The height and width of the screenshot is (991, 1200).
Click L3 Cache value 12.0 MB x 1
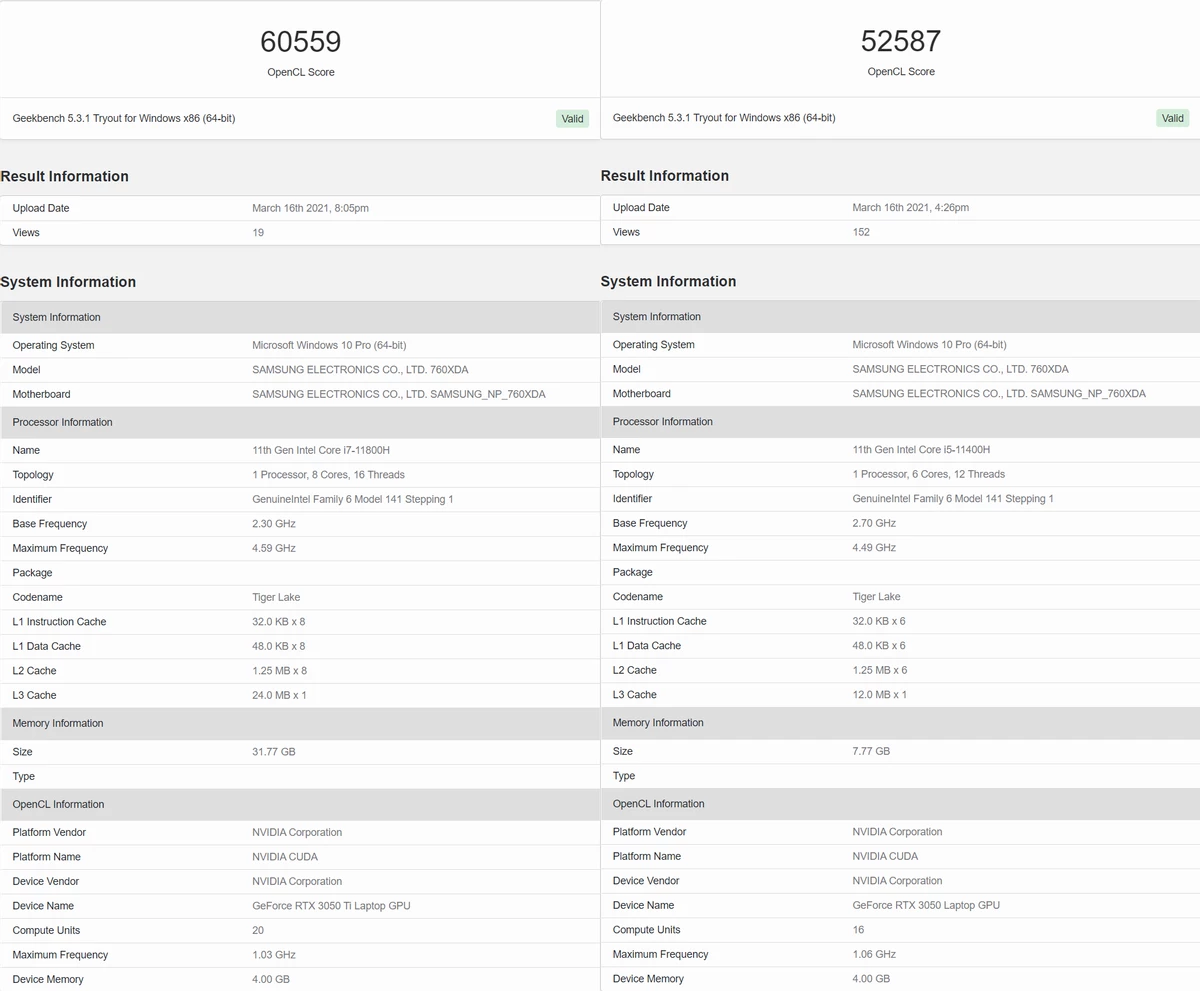pos(879,695)
